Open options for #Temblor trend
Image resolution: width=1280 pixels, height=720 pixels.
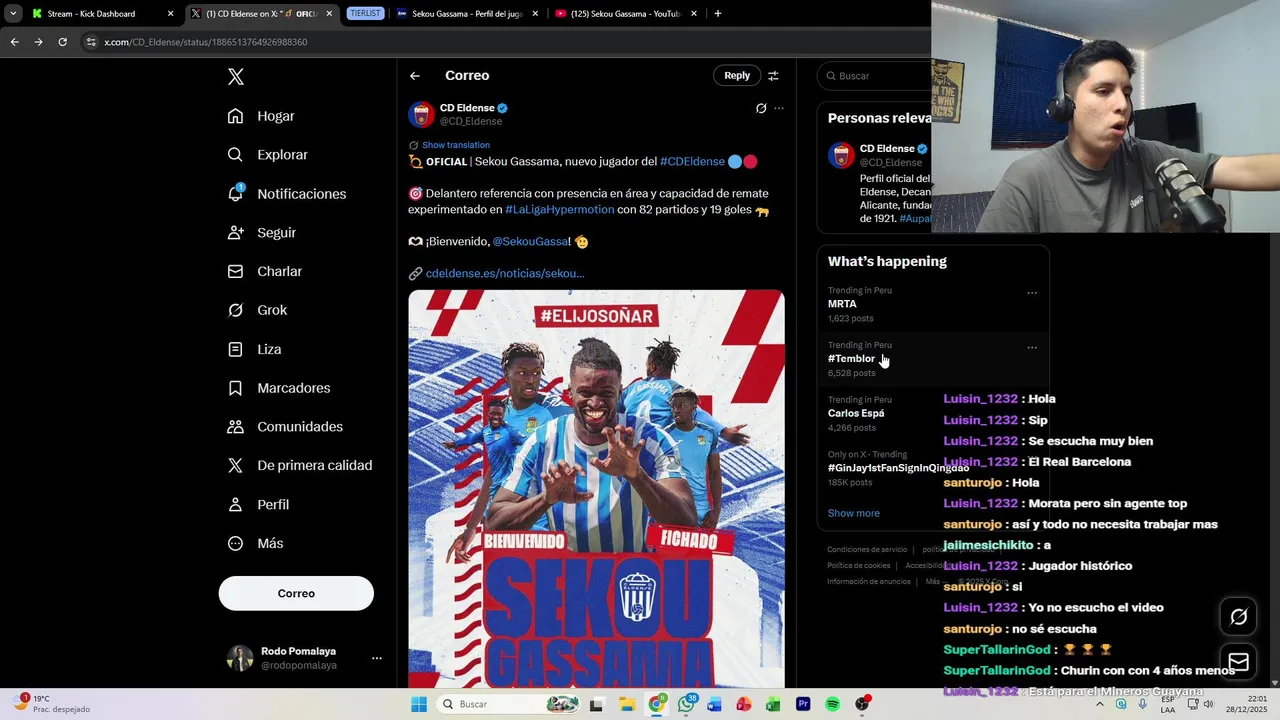1032,348
